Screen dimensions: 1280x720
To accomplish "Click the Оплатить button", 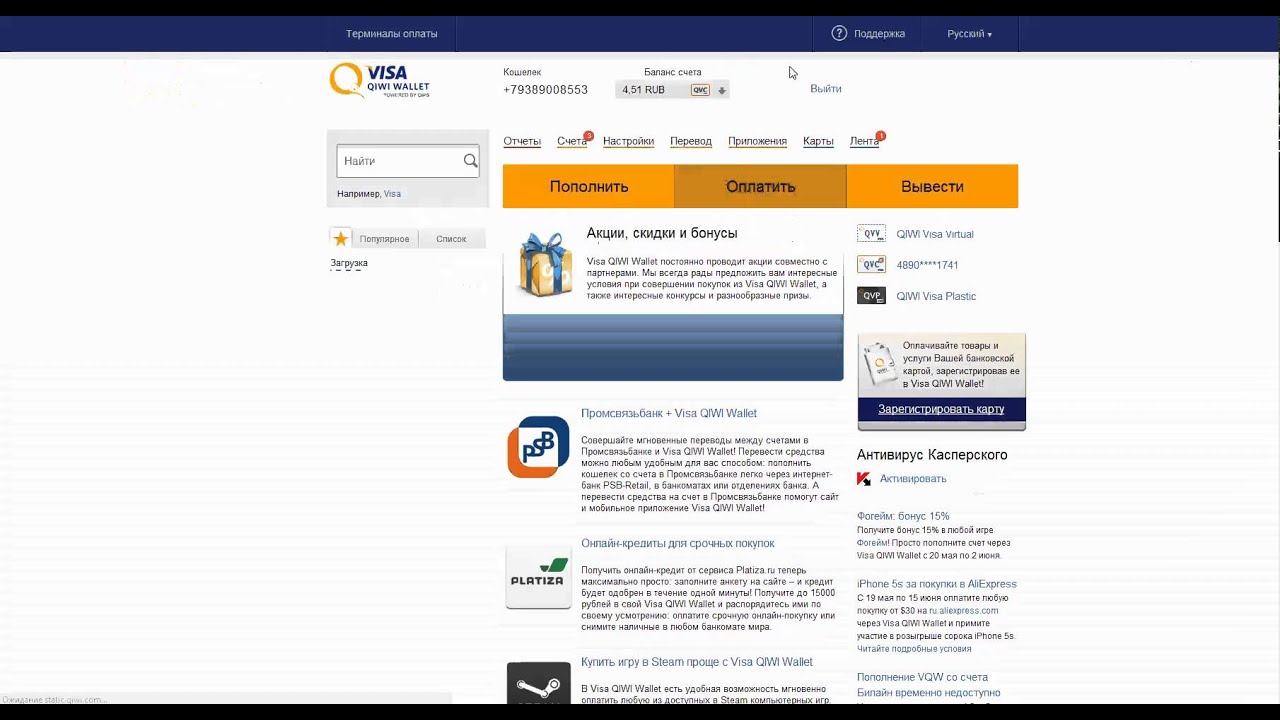I will point(761,187).
